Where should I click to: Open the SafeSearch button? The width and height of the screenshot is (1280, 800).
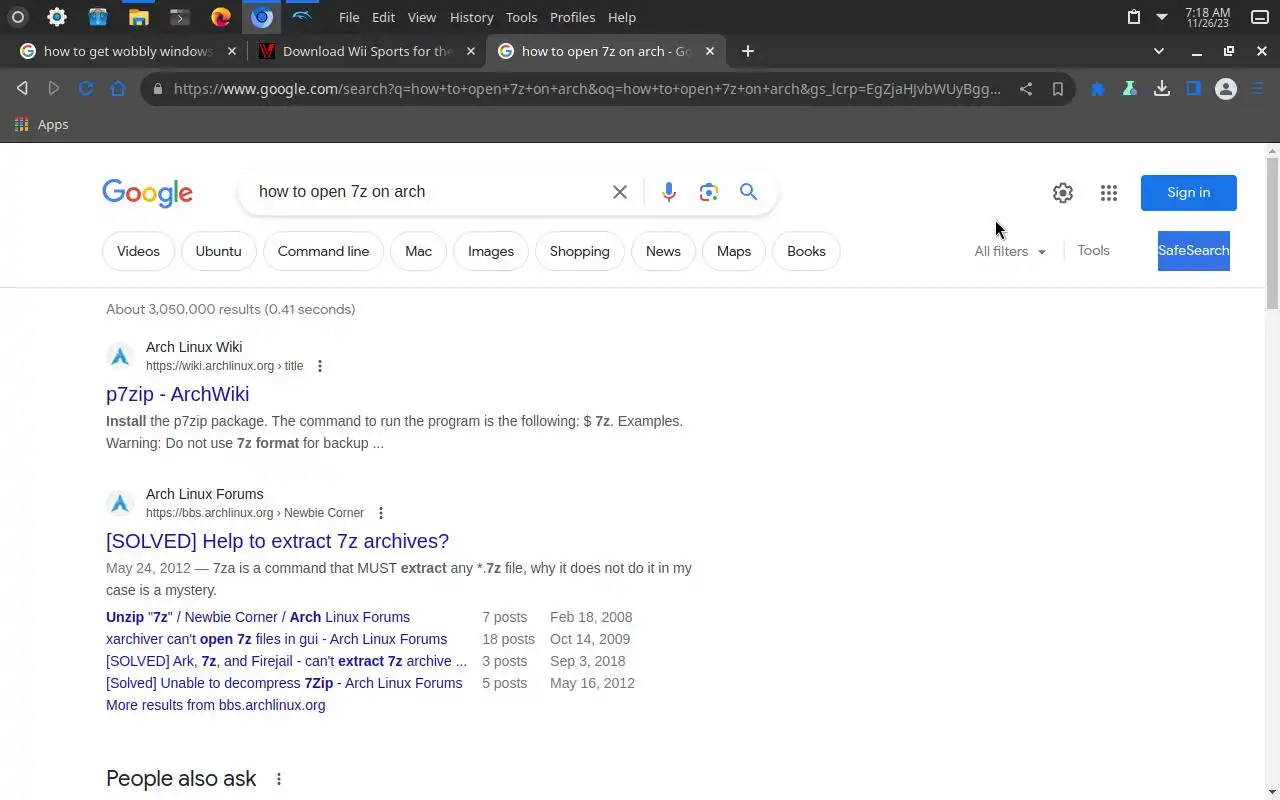tap(1193, 251)
